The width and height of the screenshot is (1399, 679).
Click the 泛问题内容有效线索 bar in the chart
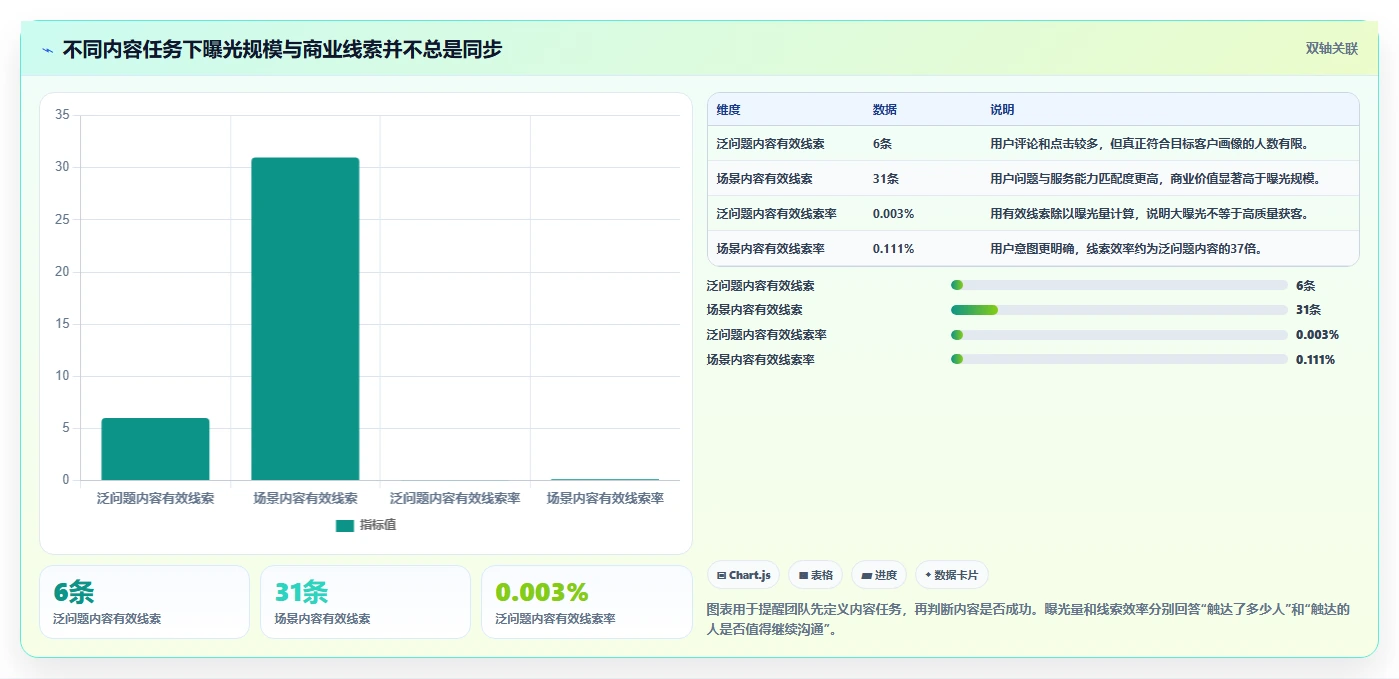tap(155, 449)
